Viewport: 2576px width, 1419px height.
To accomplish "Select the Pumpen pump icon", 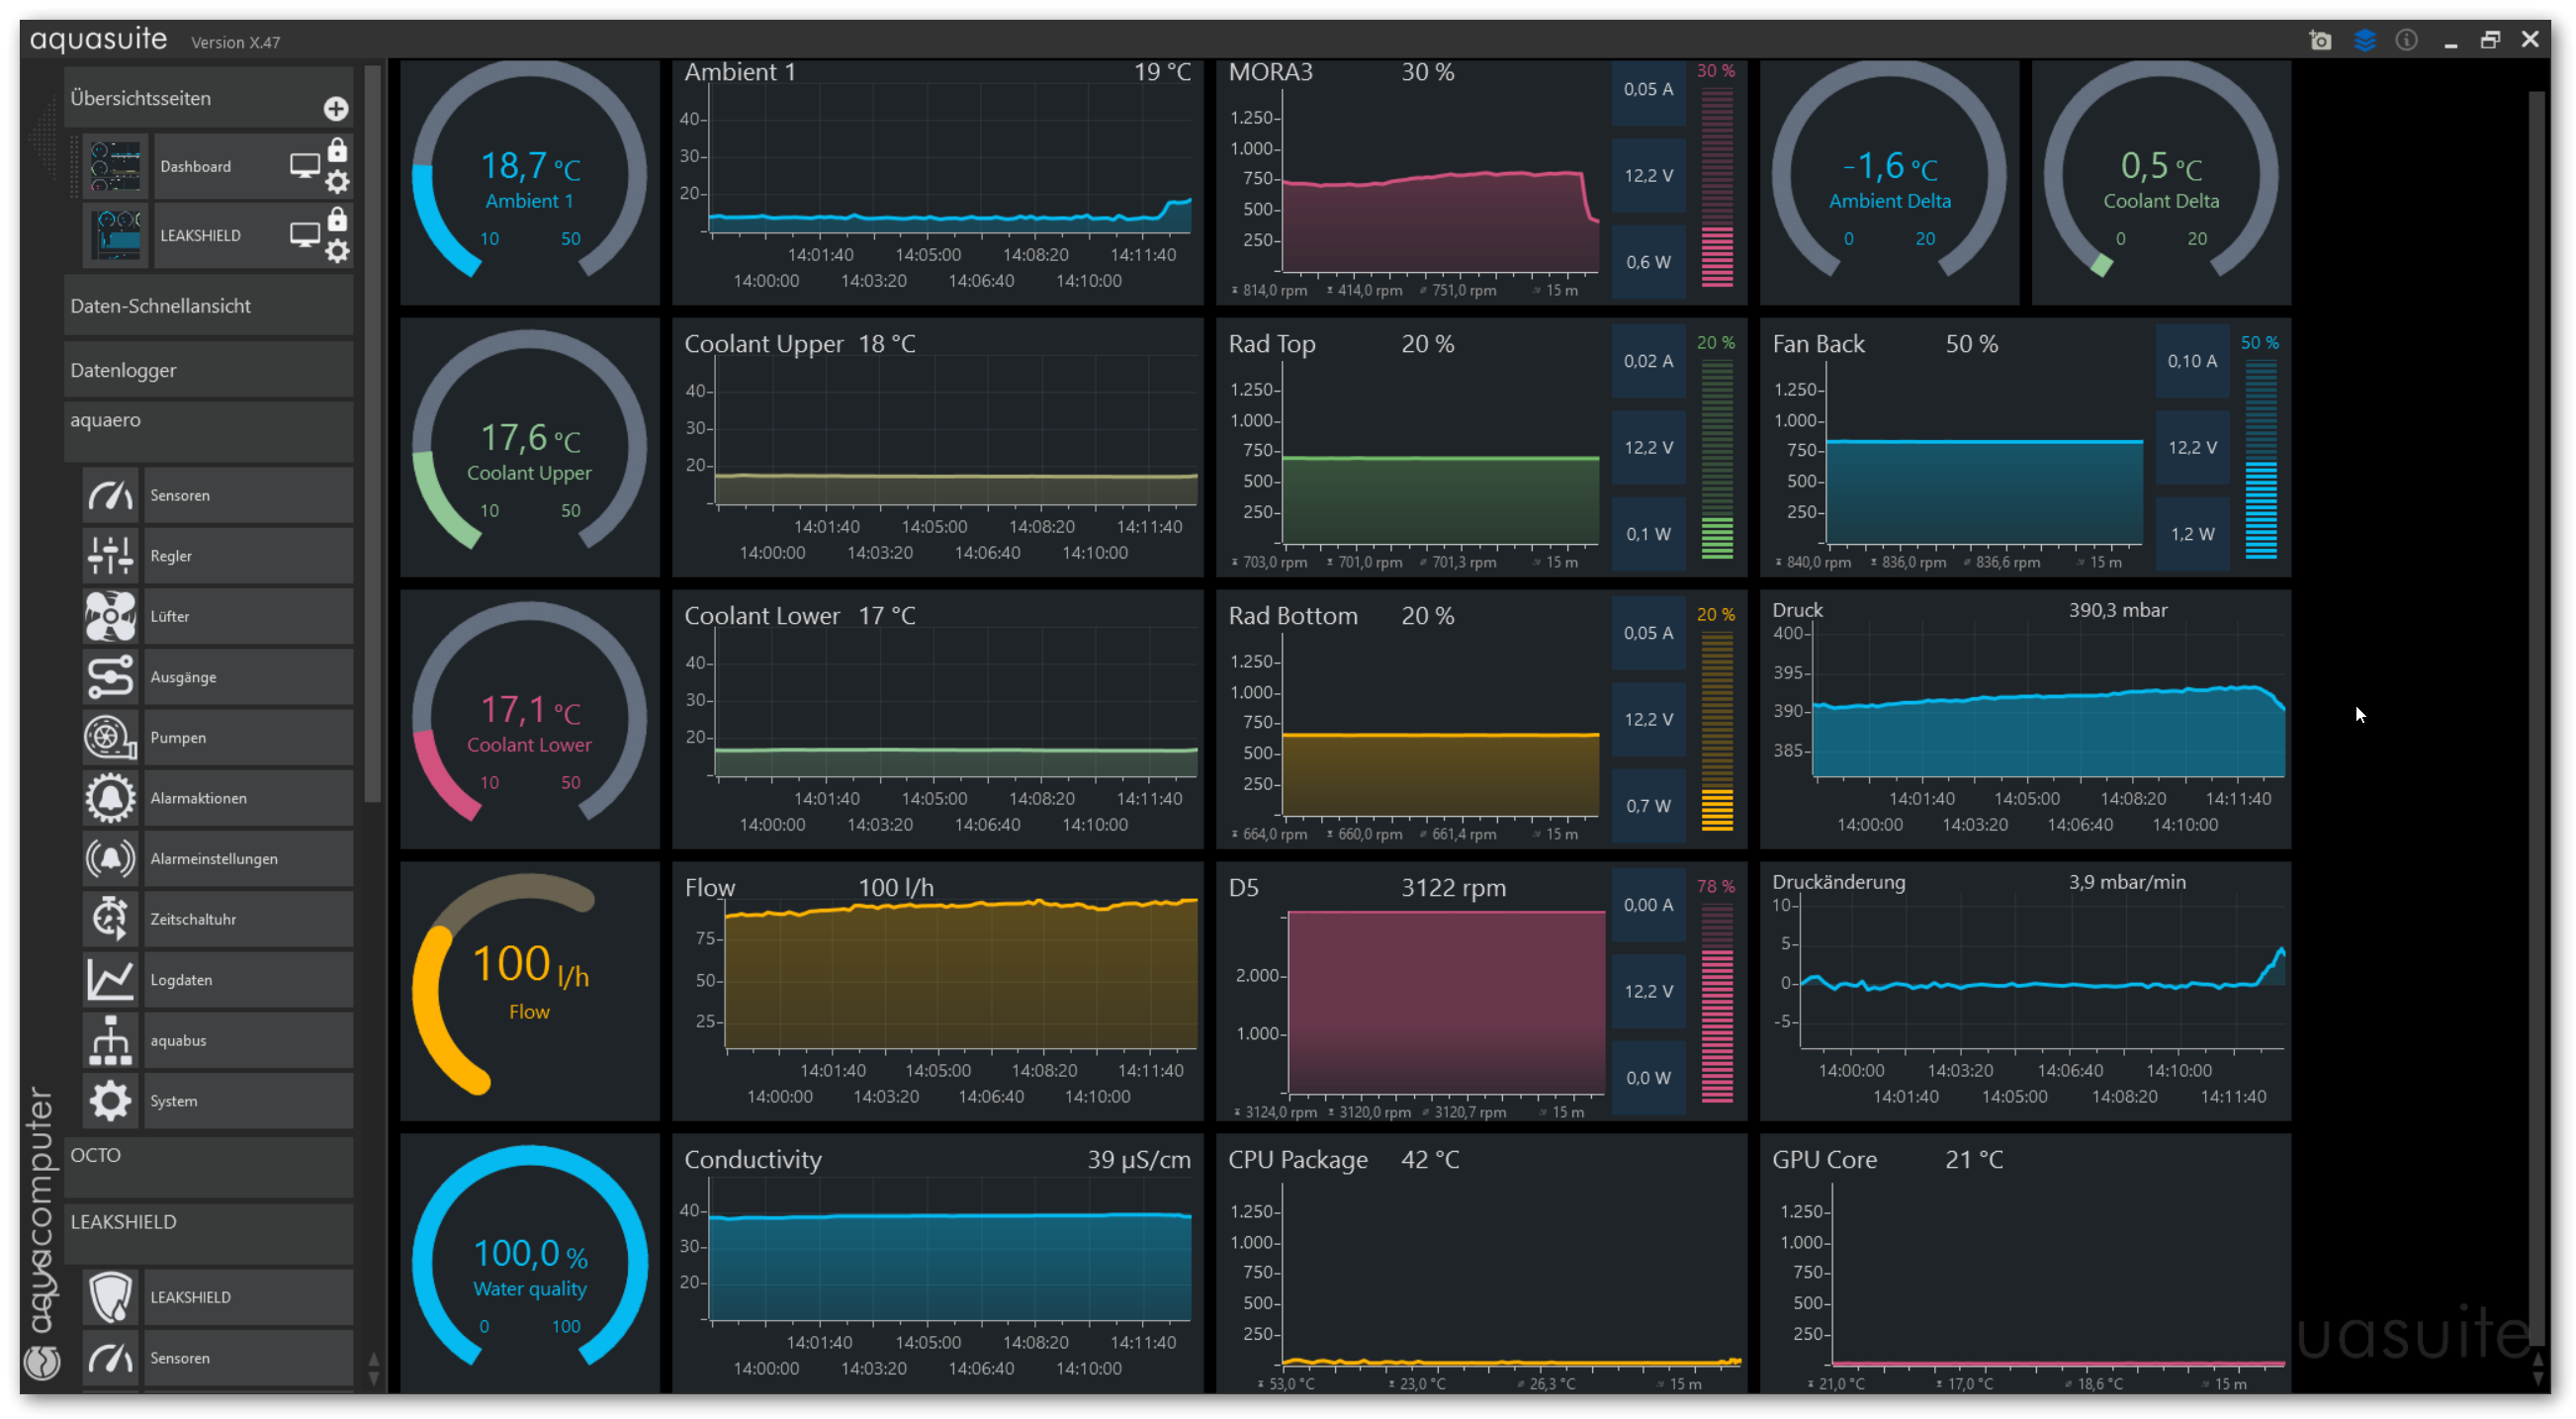I will pos(110,738).
